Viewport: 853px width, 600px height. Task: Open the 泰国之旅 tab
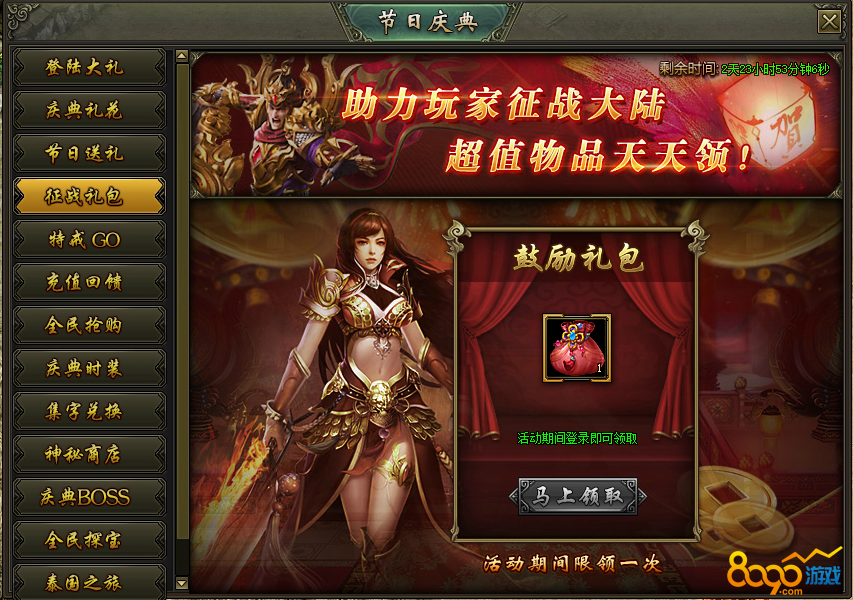click(89, 582)
